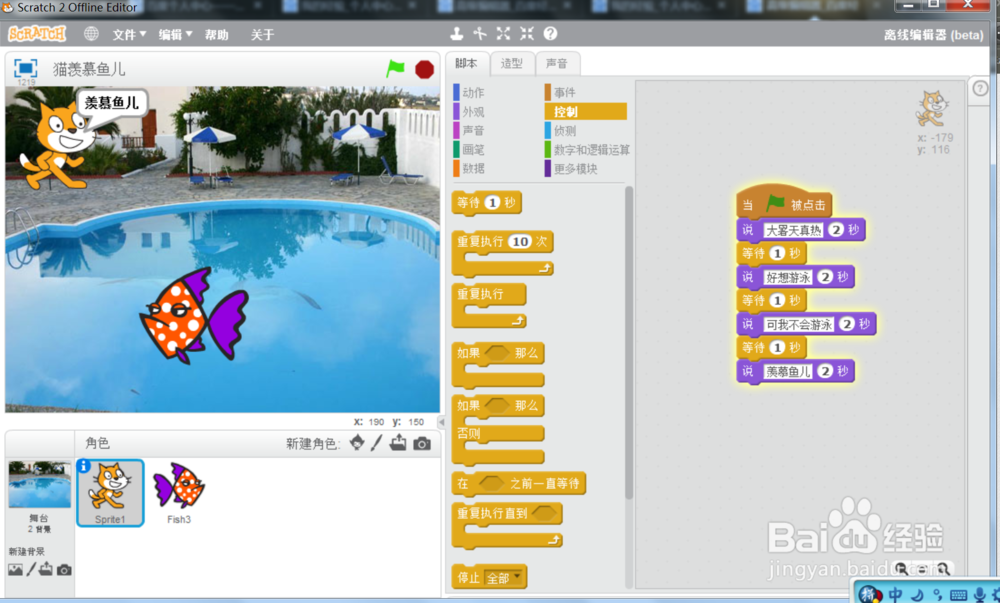Paint new backdrop brush icon

(x=31, y=569)
